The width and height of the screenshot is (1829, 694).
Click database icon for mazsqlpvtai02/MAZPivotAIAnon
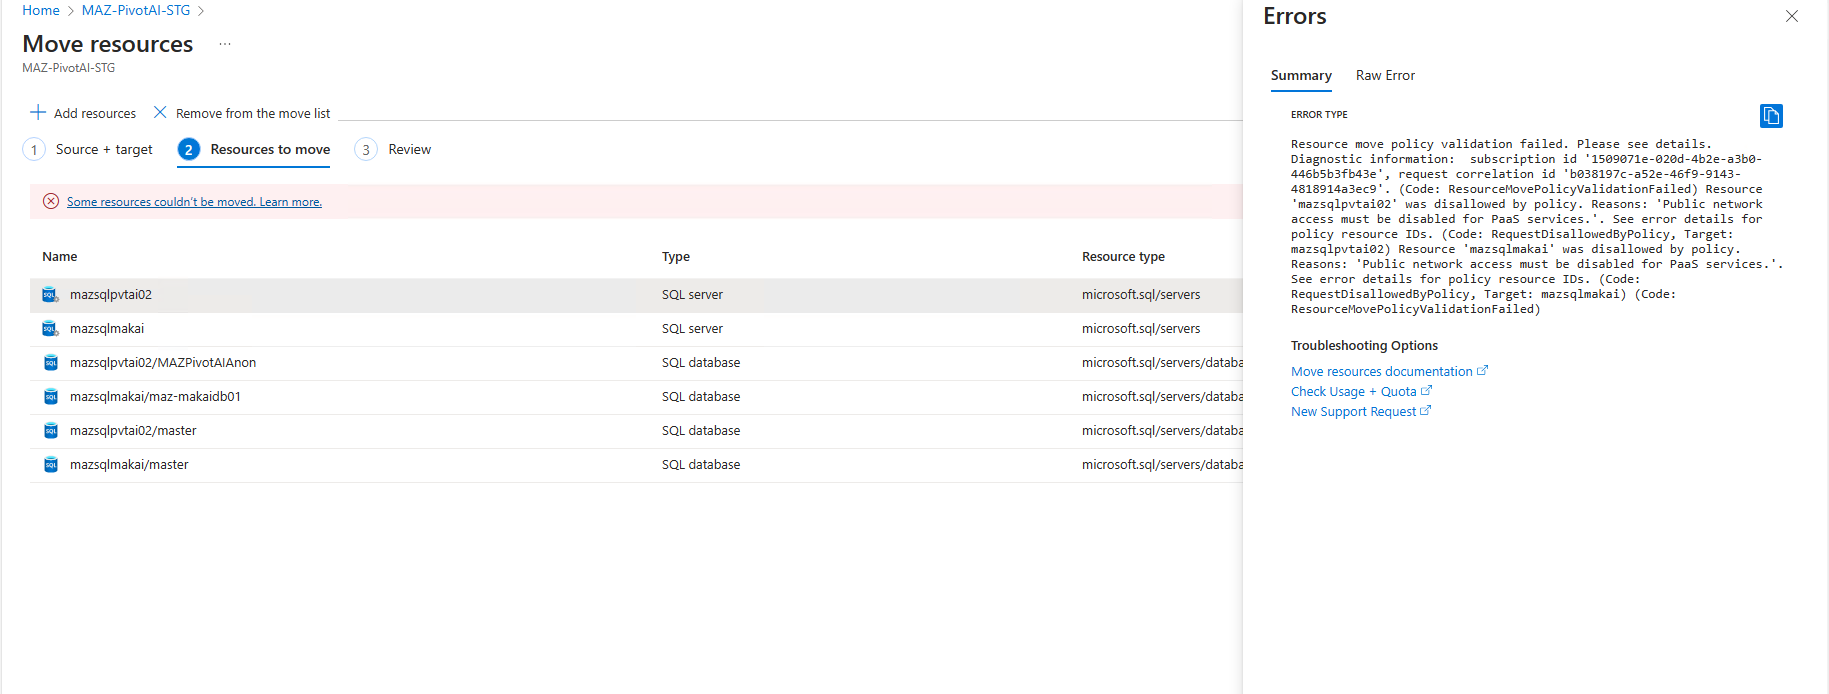(x=50, y=363)
